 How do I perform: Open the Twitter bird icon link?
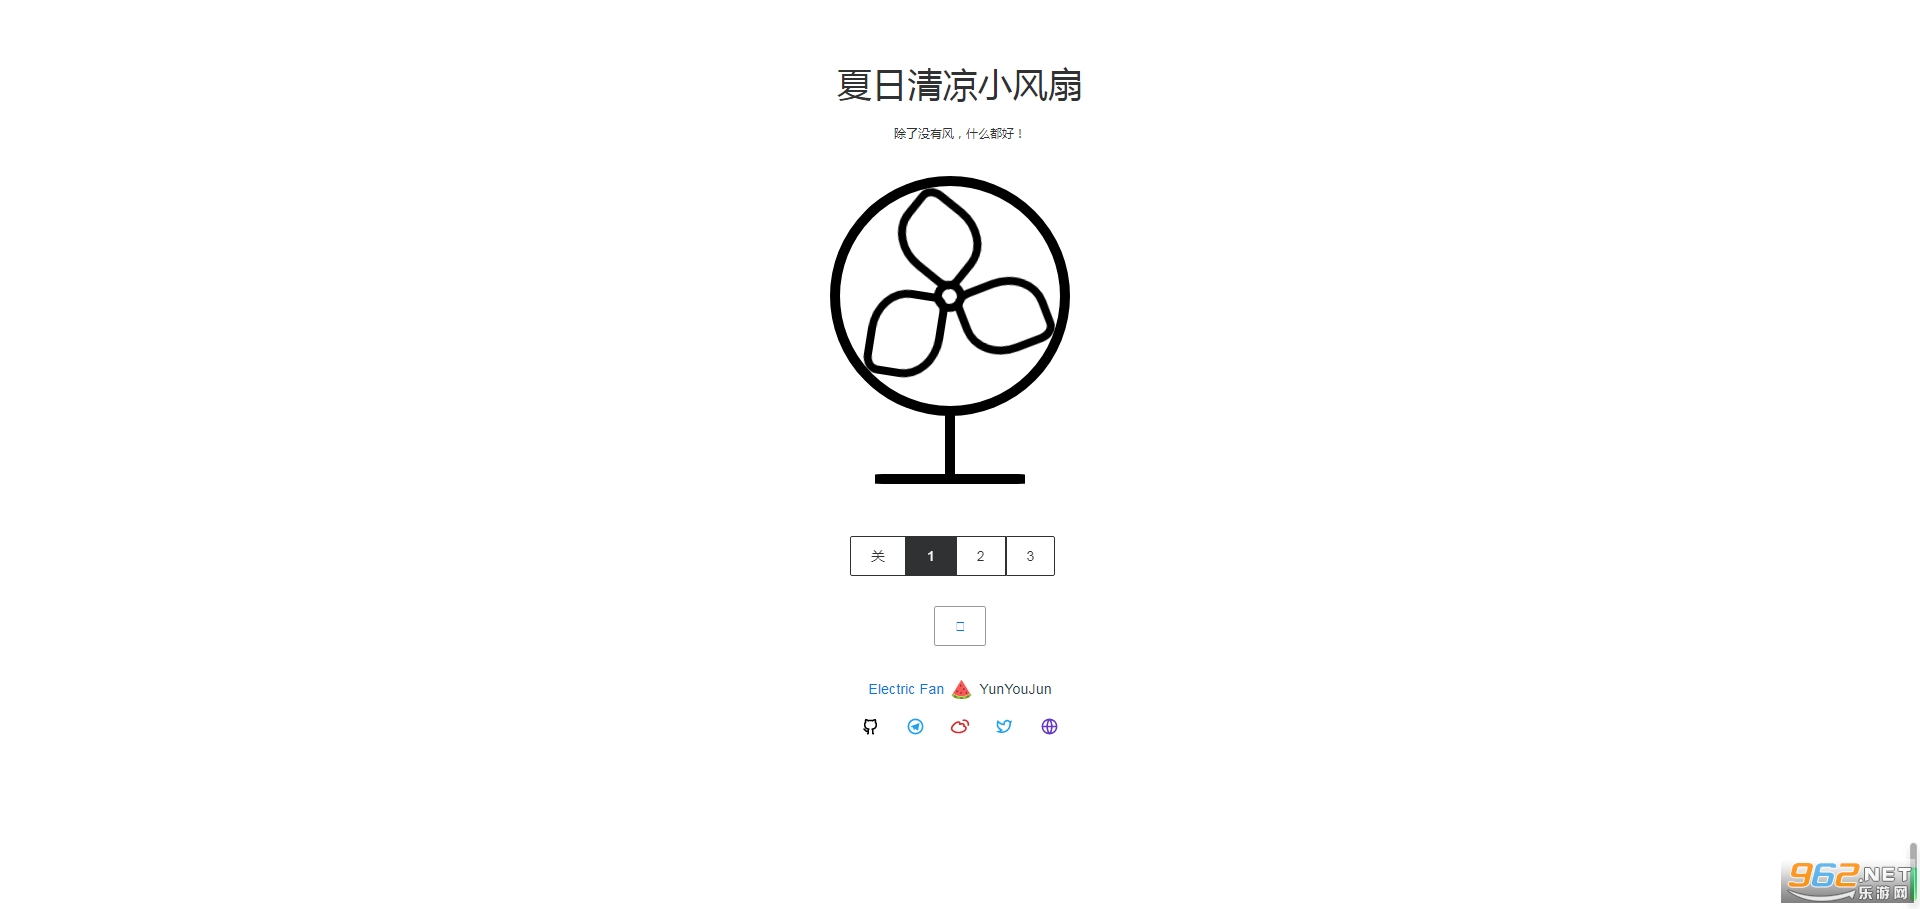1004,727
